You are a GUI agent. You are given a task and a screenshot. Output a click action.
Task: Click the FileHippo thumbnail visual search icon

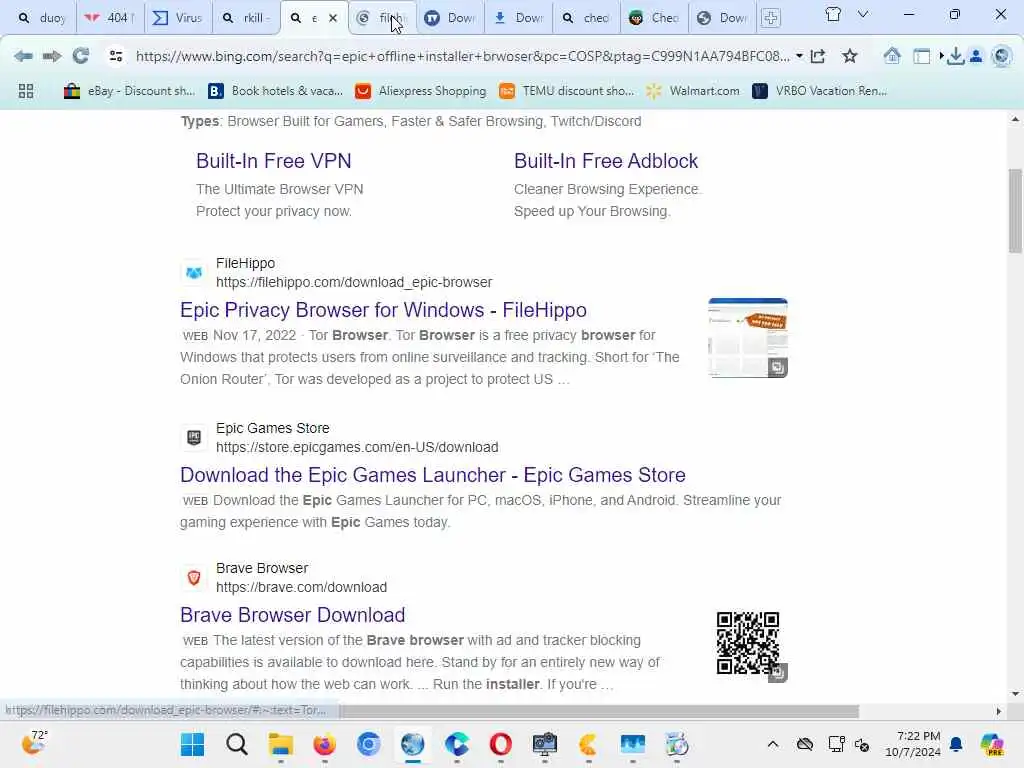click(777, 368)
